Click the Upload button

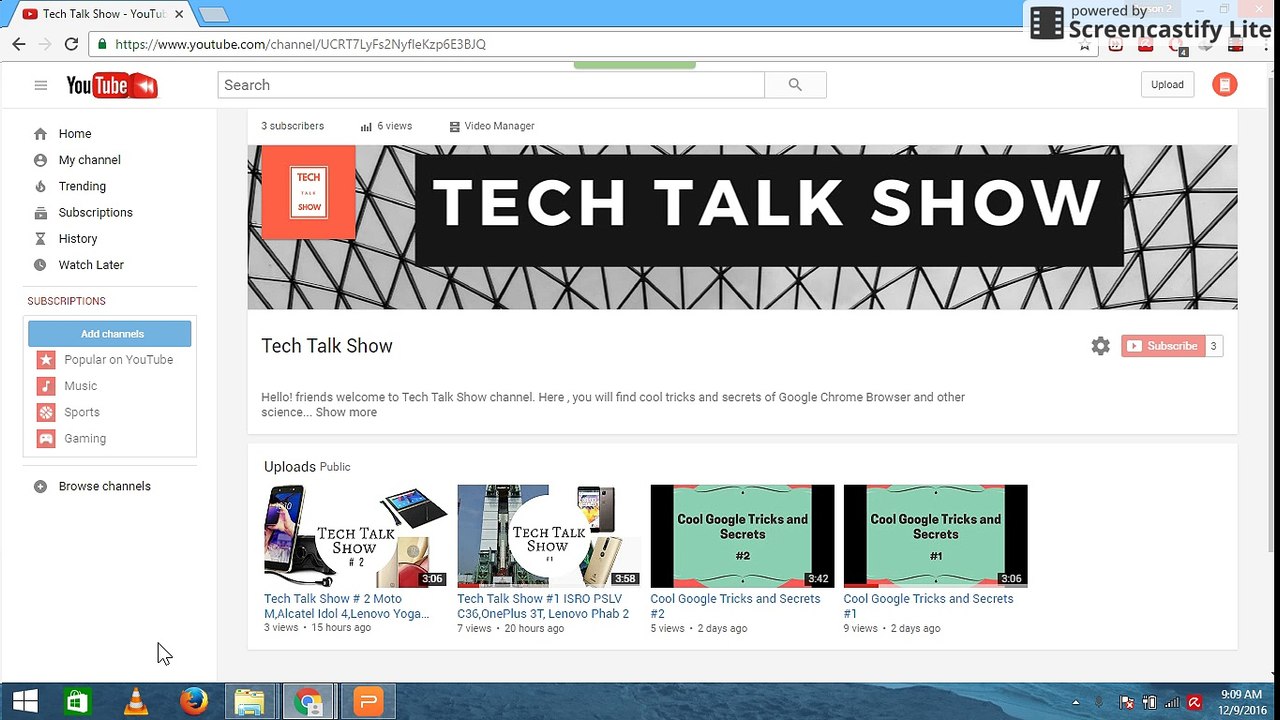pos(1167,85)
